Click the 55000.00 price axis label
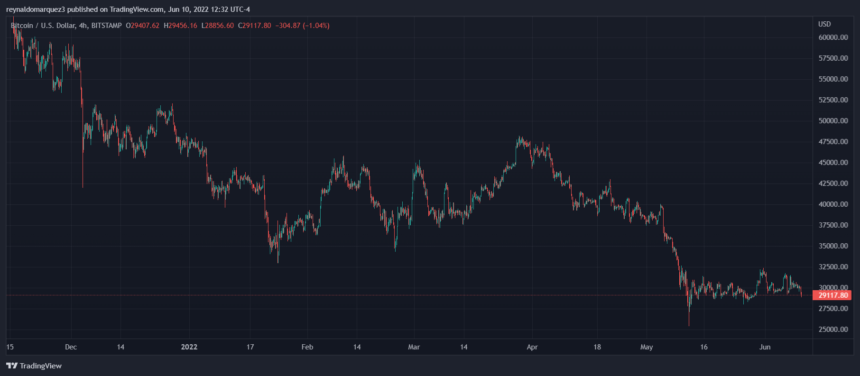The width and height of the screenshot is (860, 376). 833,79
